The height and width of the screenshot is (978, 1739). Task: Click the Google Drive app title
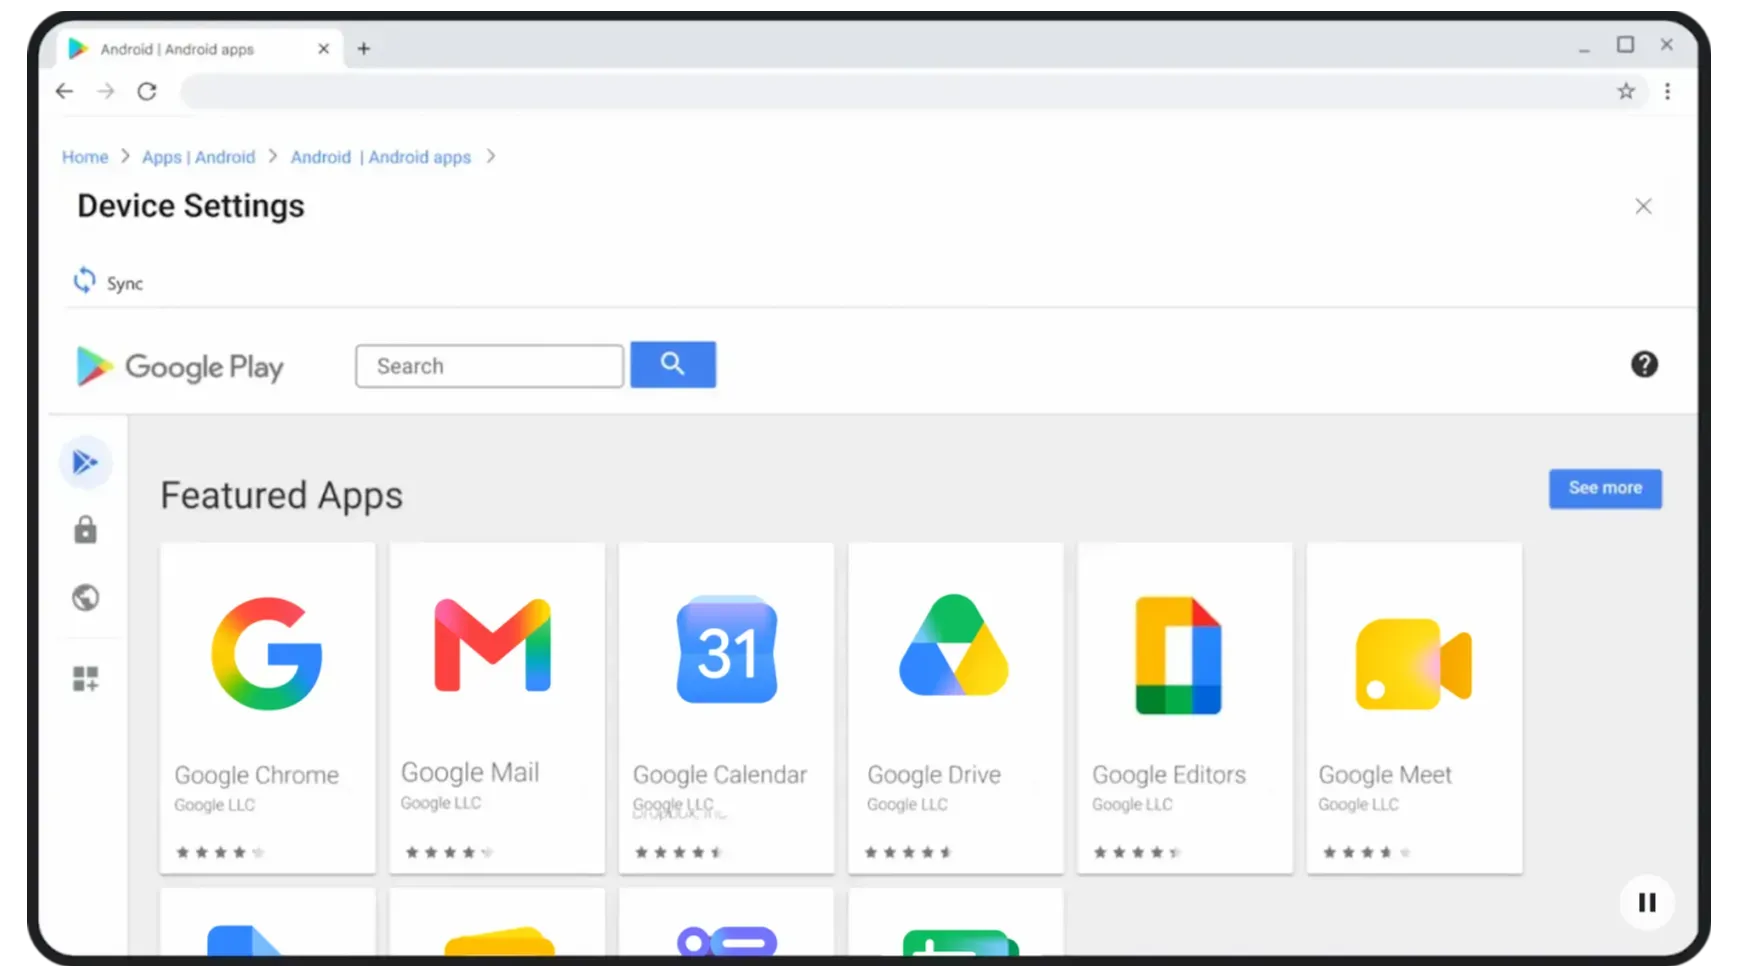(934, 775)
